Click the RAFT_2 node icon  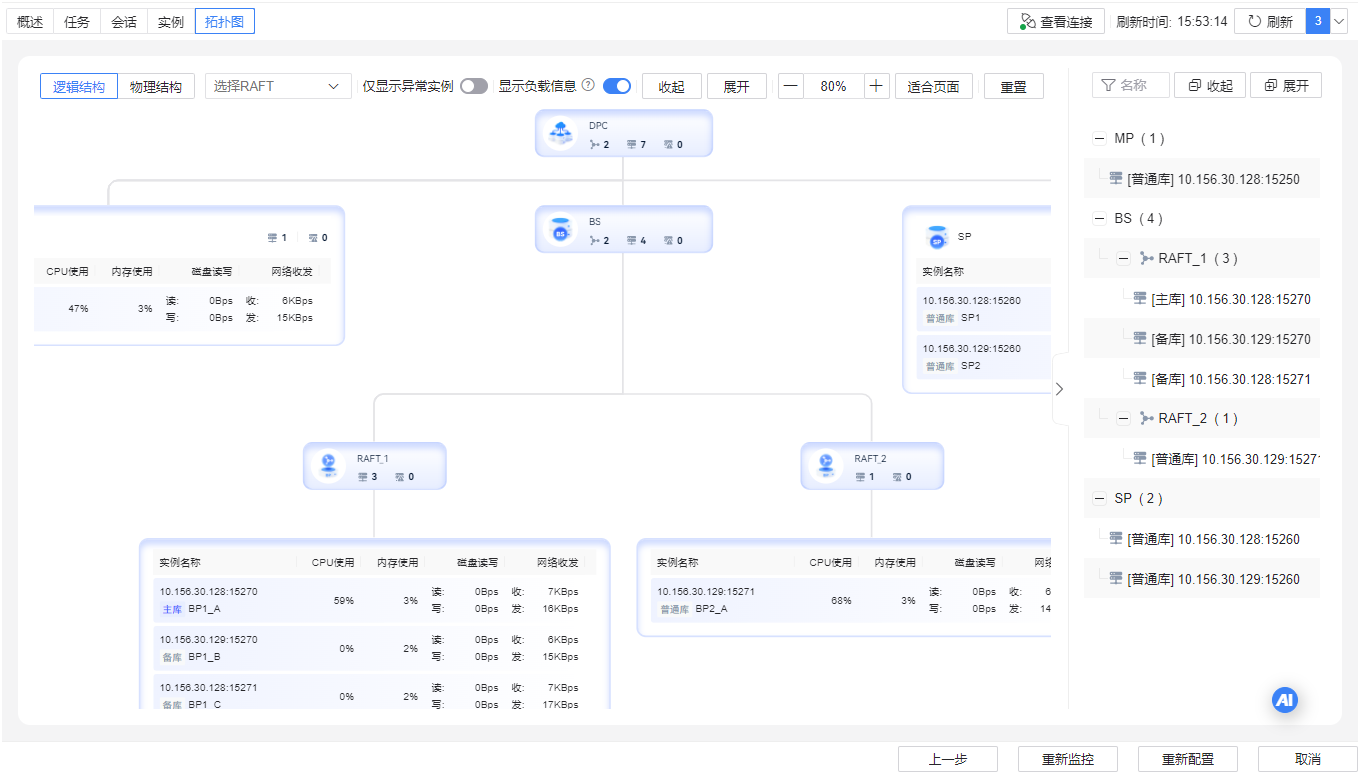[x=825, y=466]
